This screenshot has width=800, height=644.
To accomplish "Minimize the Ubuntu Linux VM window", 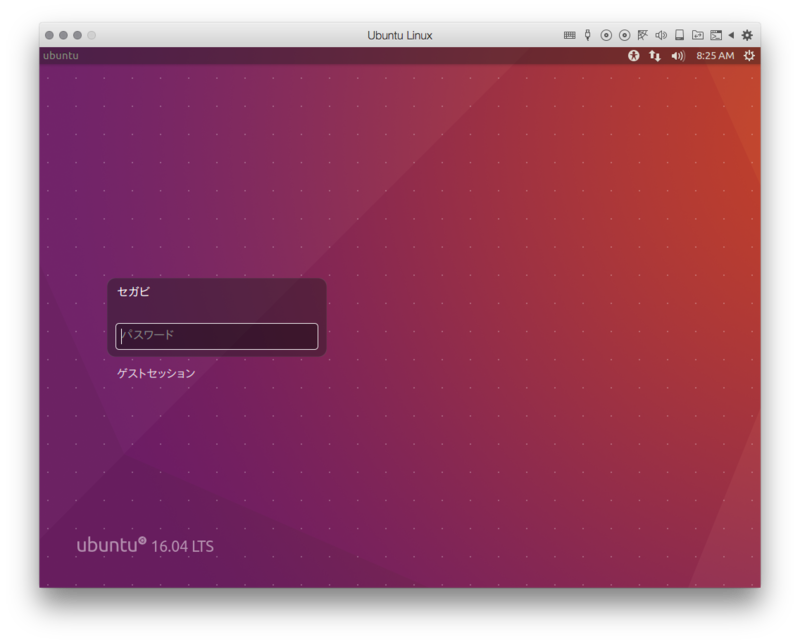I will pyautogui.click(x=63, y=35).
